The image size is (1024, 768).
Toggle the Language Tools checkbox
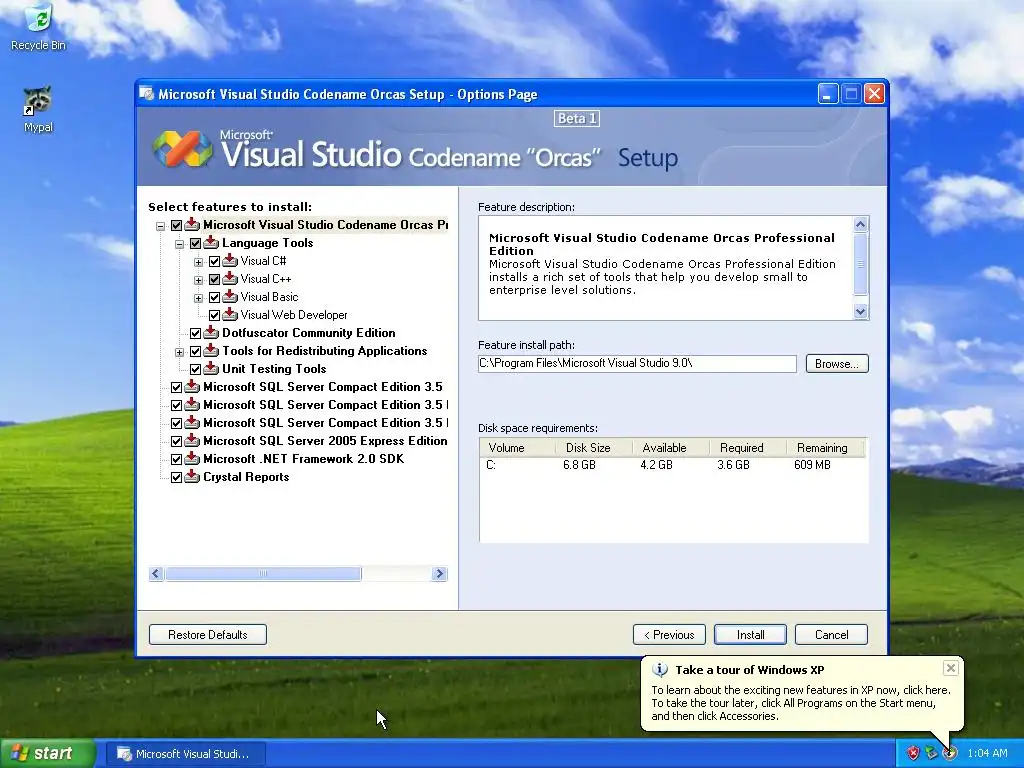[195, 244]
